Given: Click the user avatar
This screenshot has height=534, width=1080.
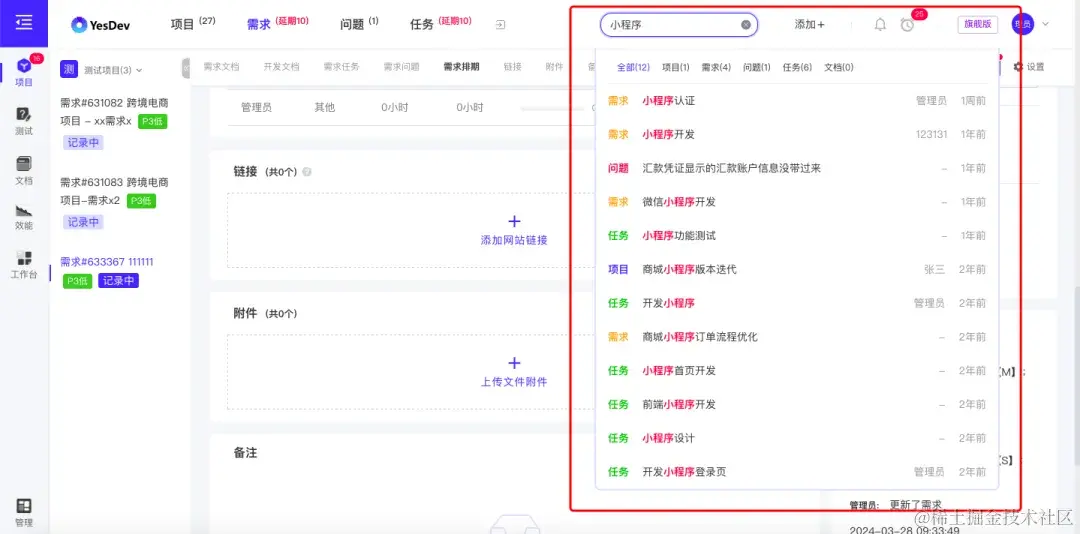Looking at the screenshot, I should [x=1023, y=24].
